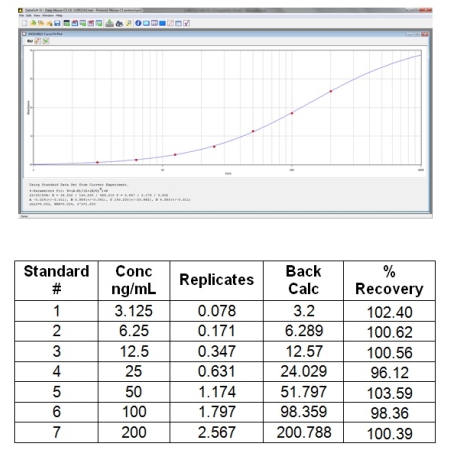
Task: Click the '% Recovery' column header
Action: coord(389,280)
